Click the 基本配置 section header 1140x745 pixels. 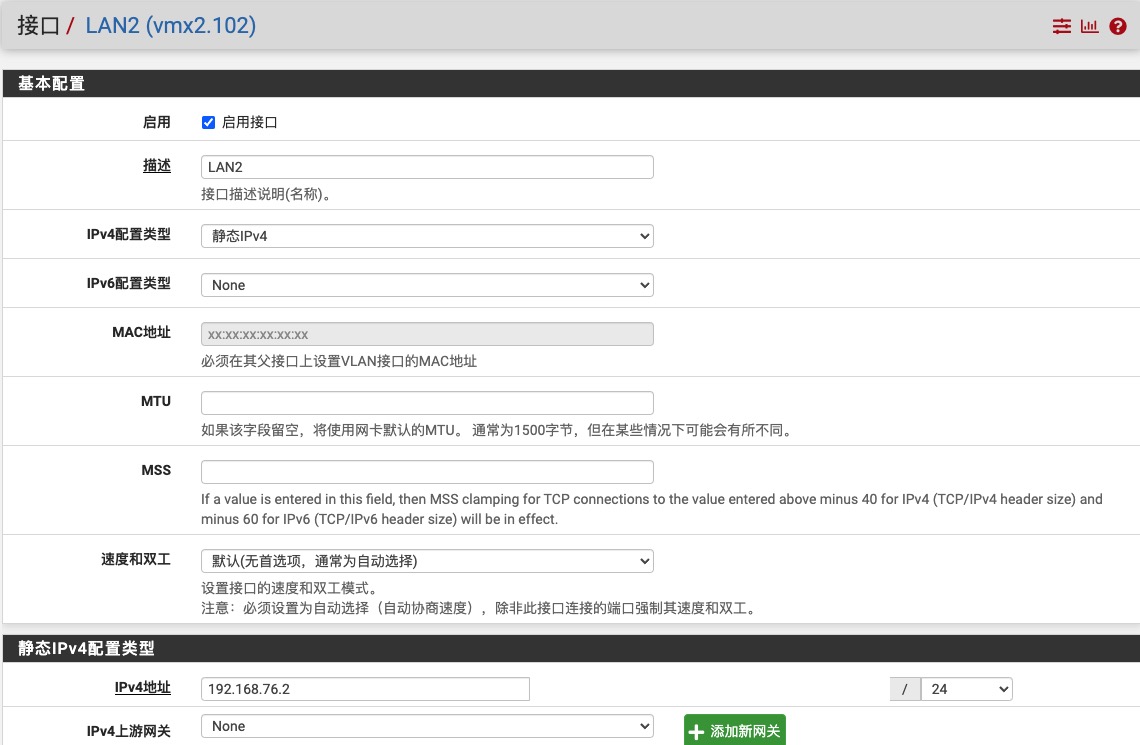[52, 84]
